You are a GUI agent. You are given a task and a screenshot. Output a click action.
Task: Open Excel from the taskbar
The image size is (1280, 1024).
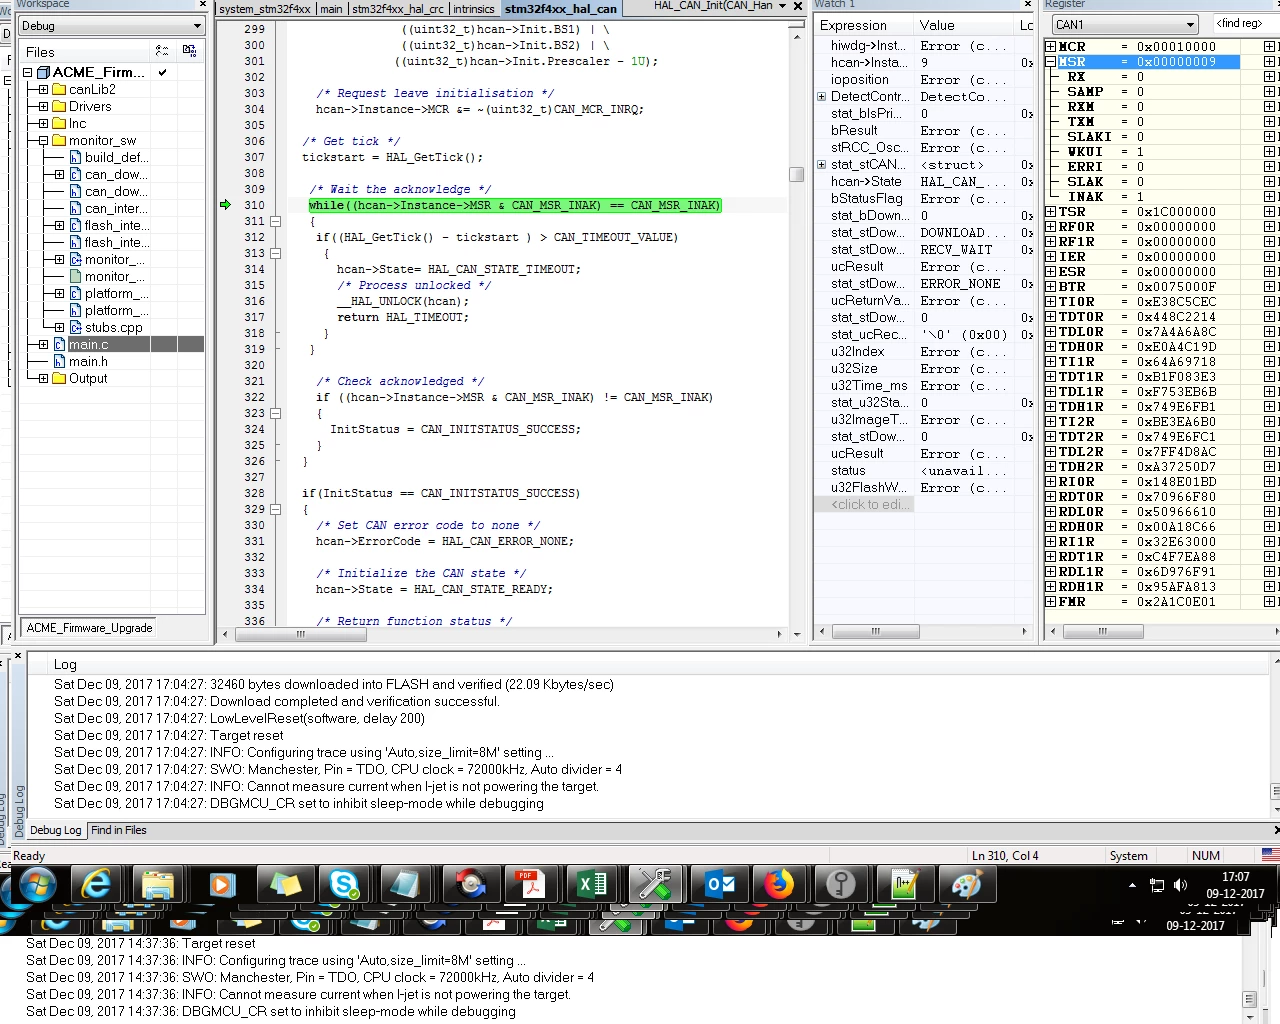pos(592,885)
